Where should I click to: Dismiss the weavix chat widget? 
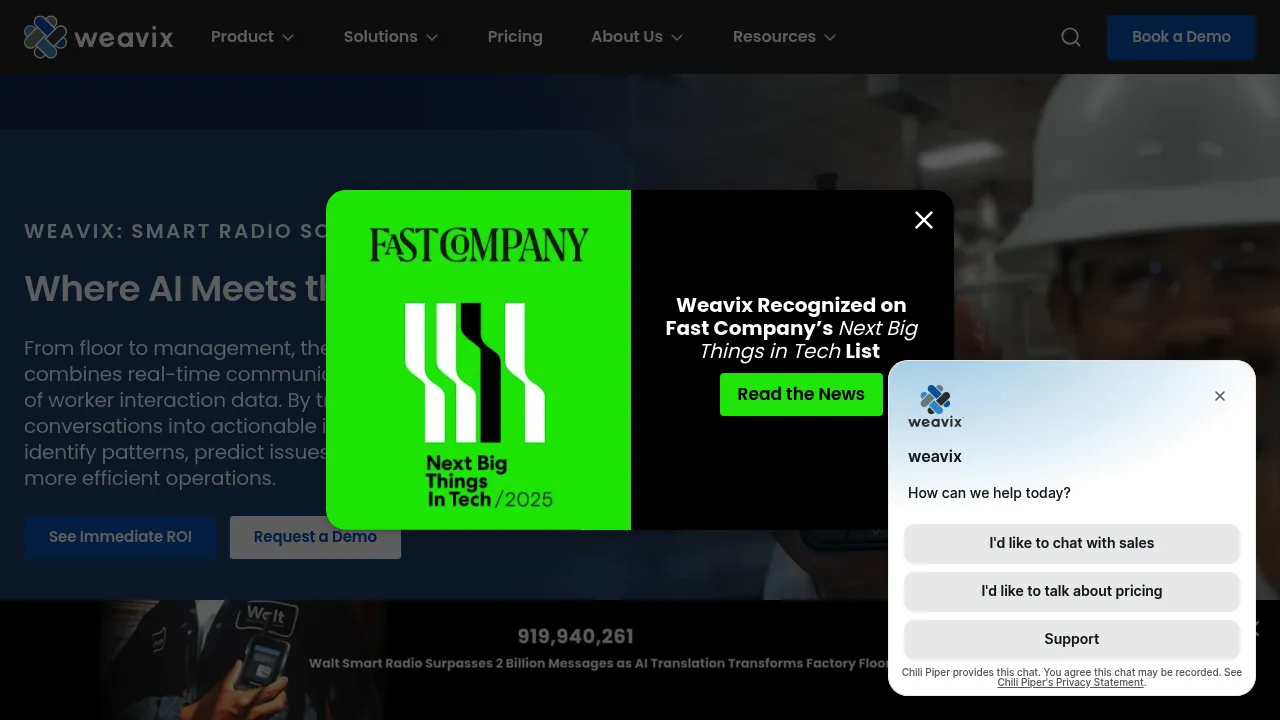[x=1220, y=396]
